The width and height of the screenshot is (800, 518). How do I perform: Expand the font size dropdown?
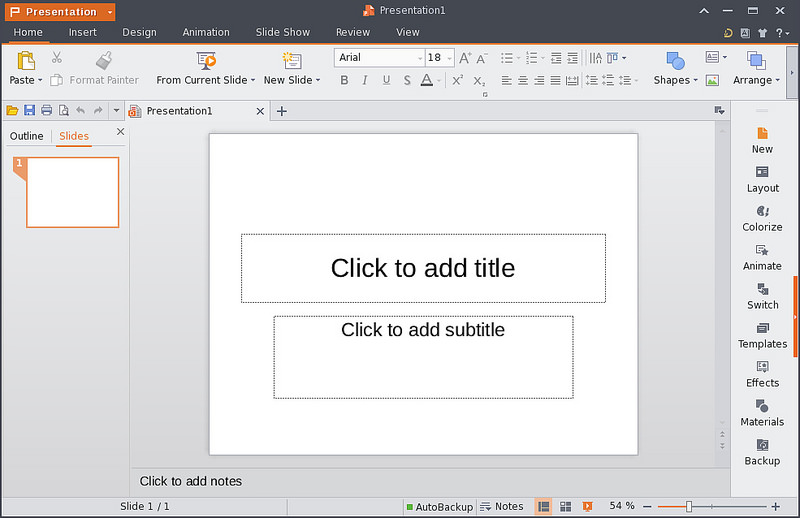450,58
